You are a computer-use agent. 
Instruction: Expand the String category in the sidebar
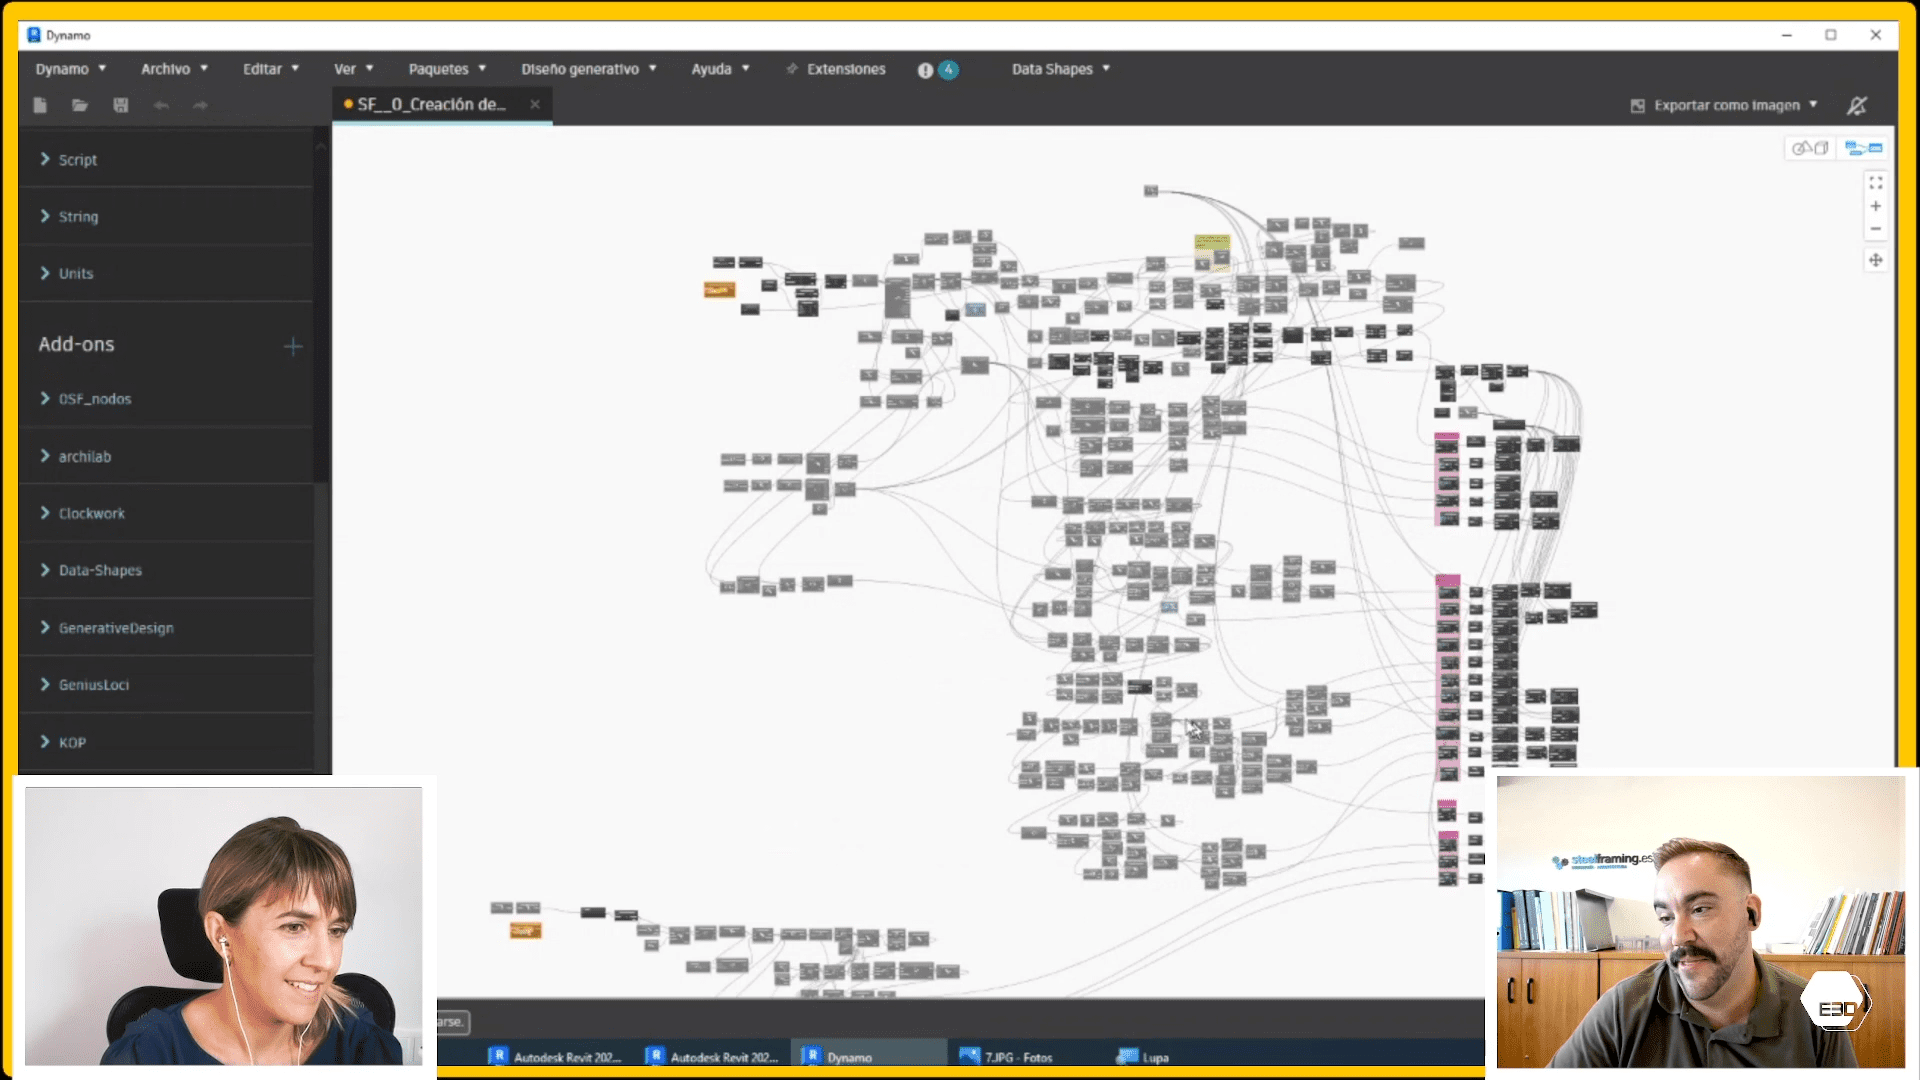pos(78,216)
